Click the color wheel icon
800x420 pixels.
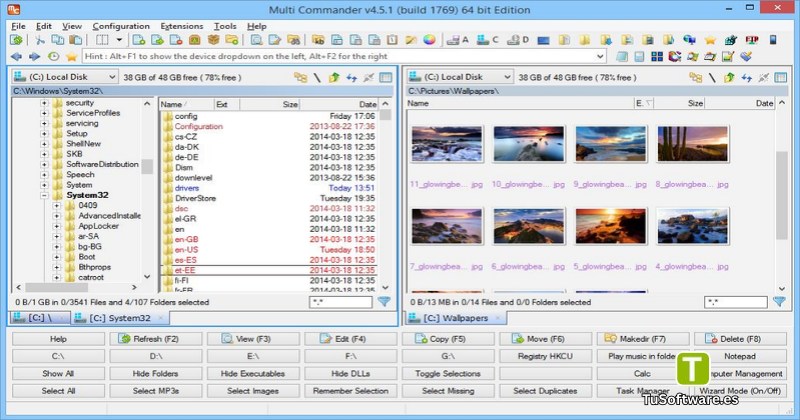point(430,40)
